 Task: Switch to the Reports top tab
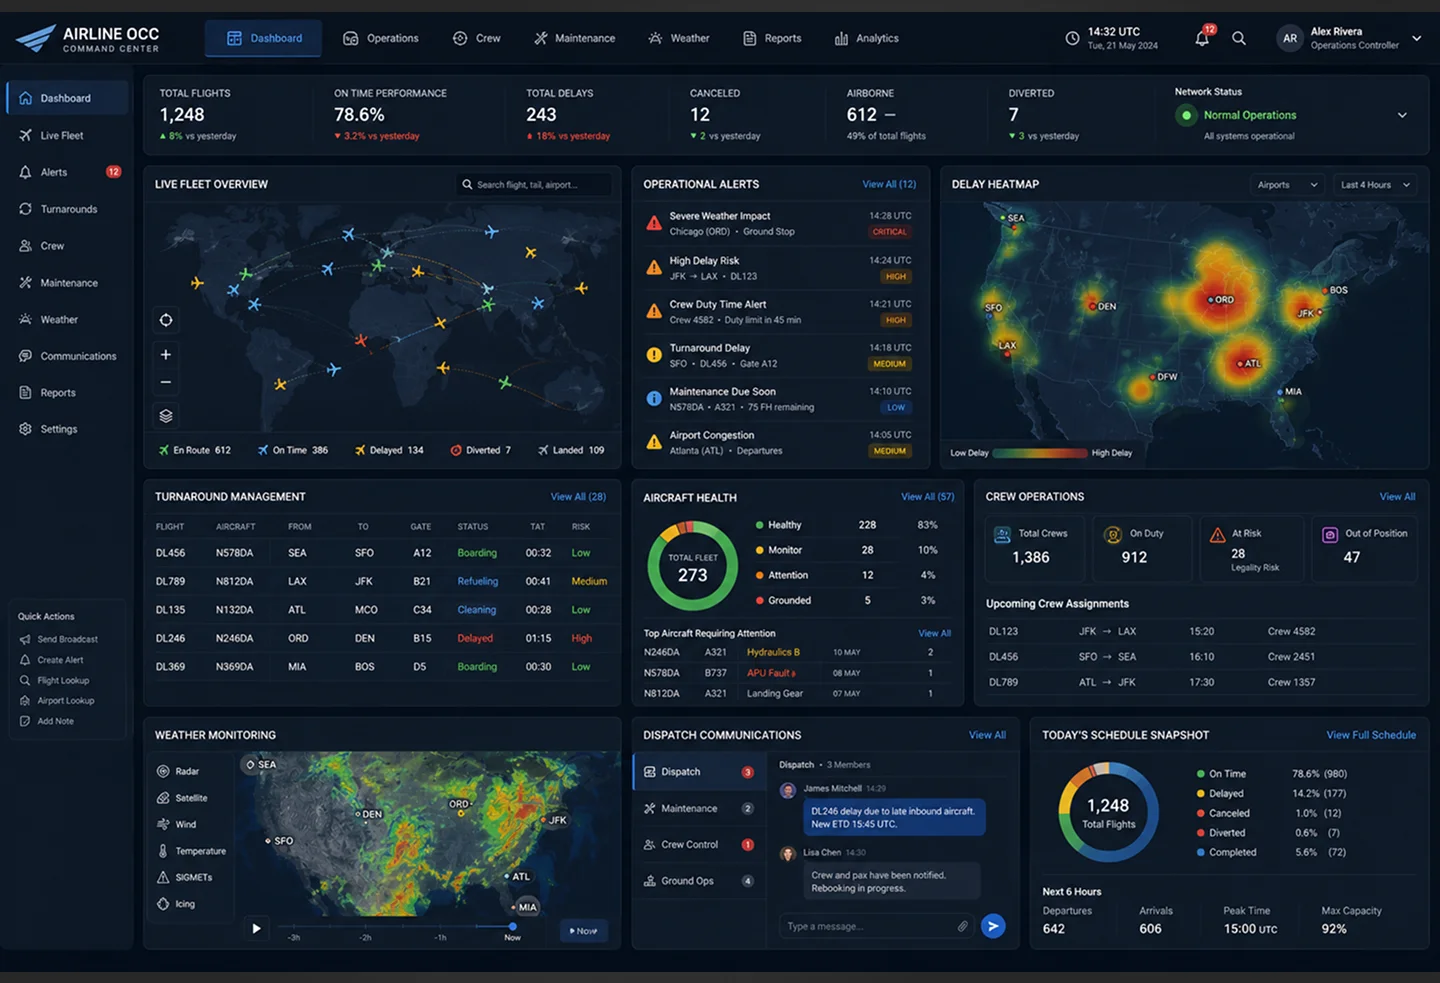point(772,38)
